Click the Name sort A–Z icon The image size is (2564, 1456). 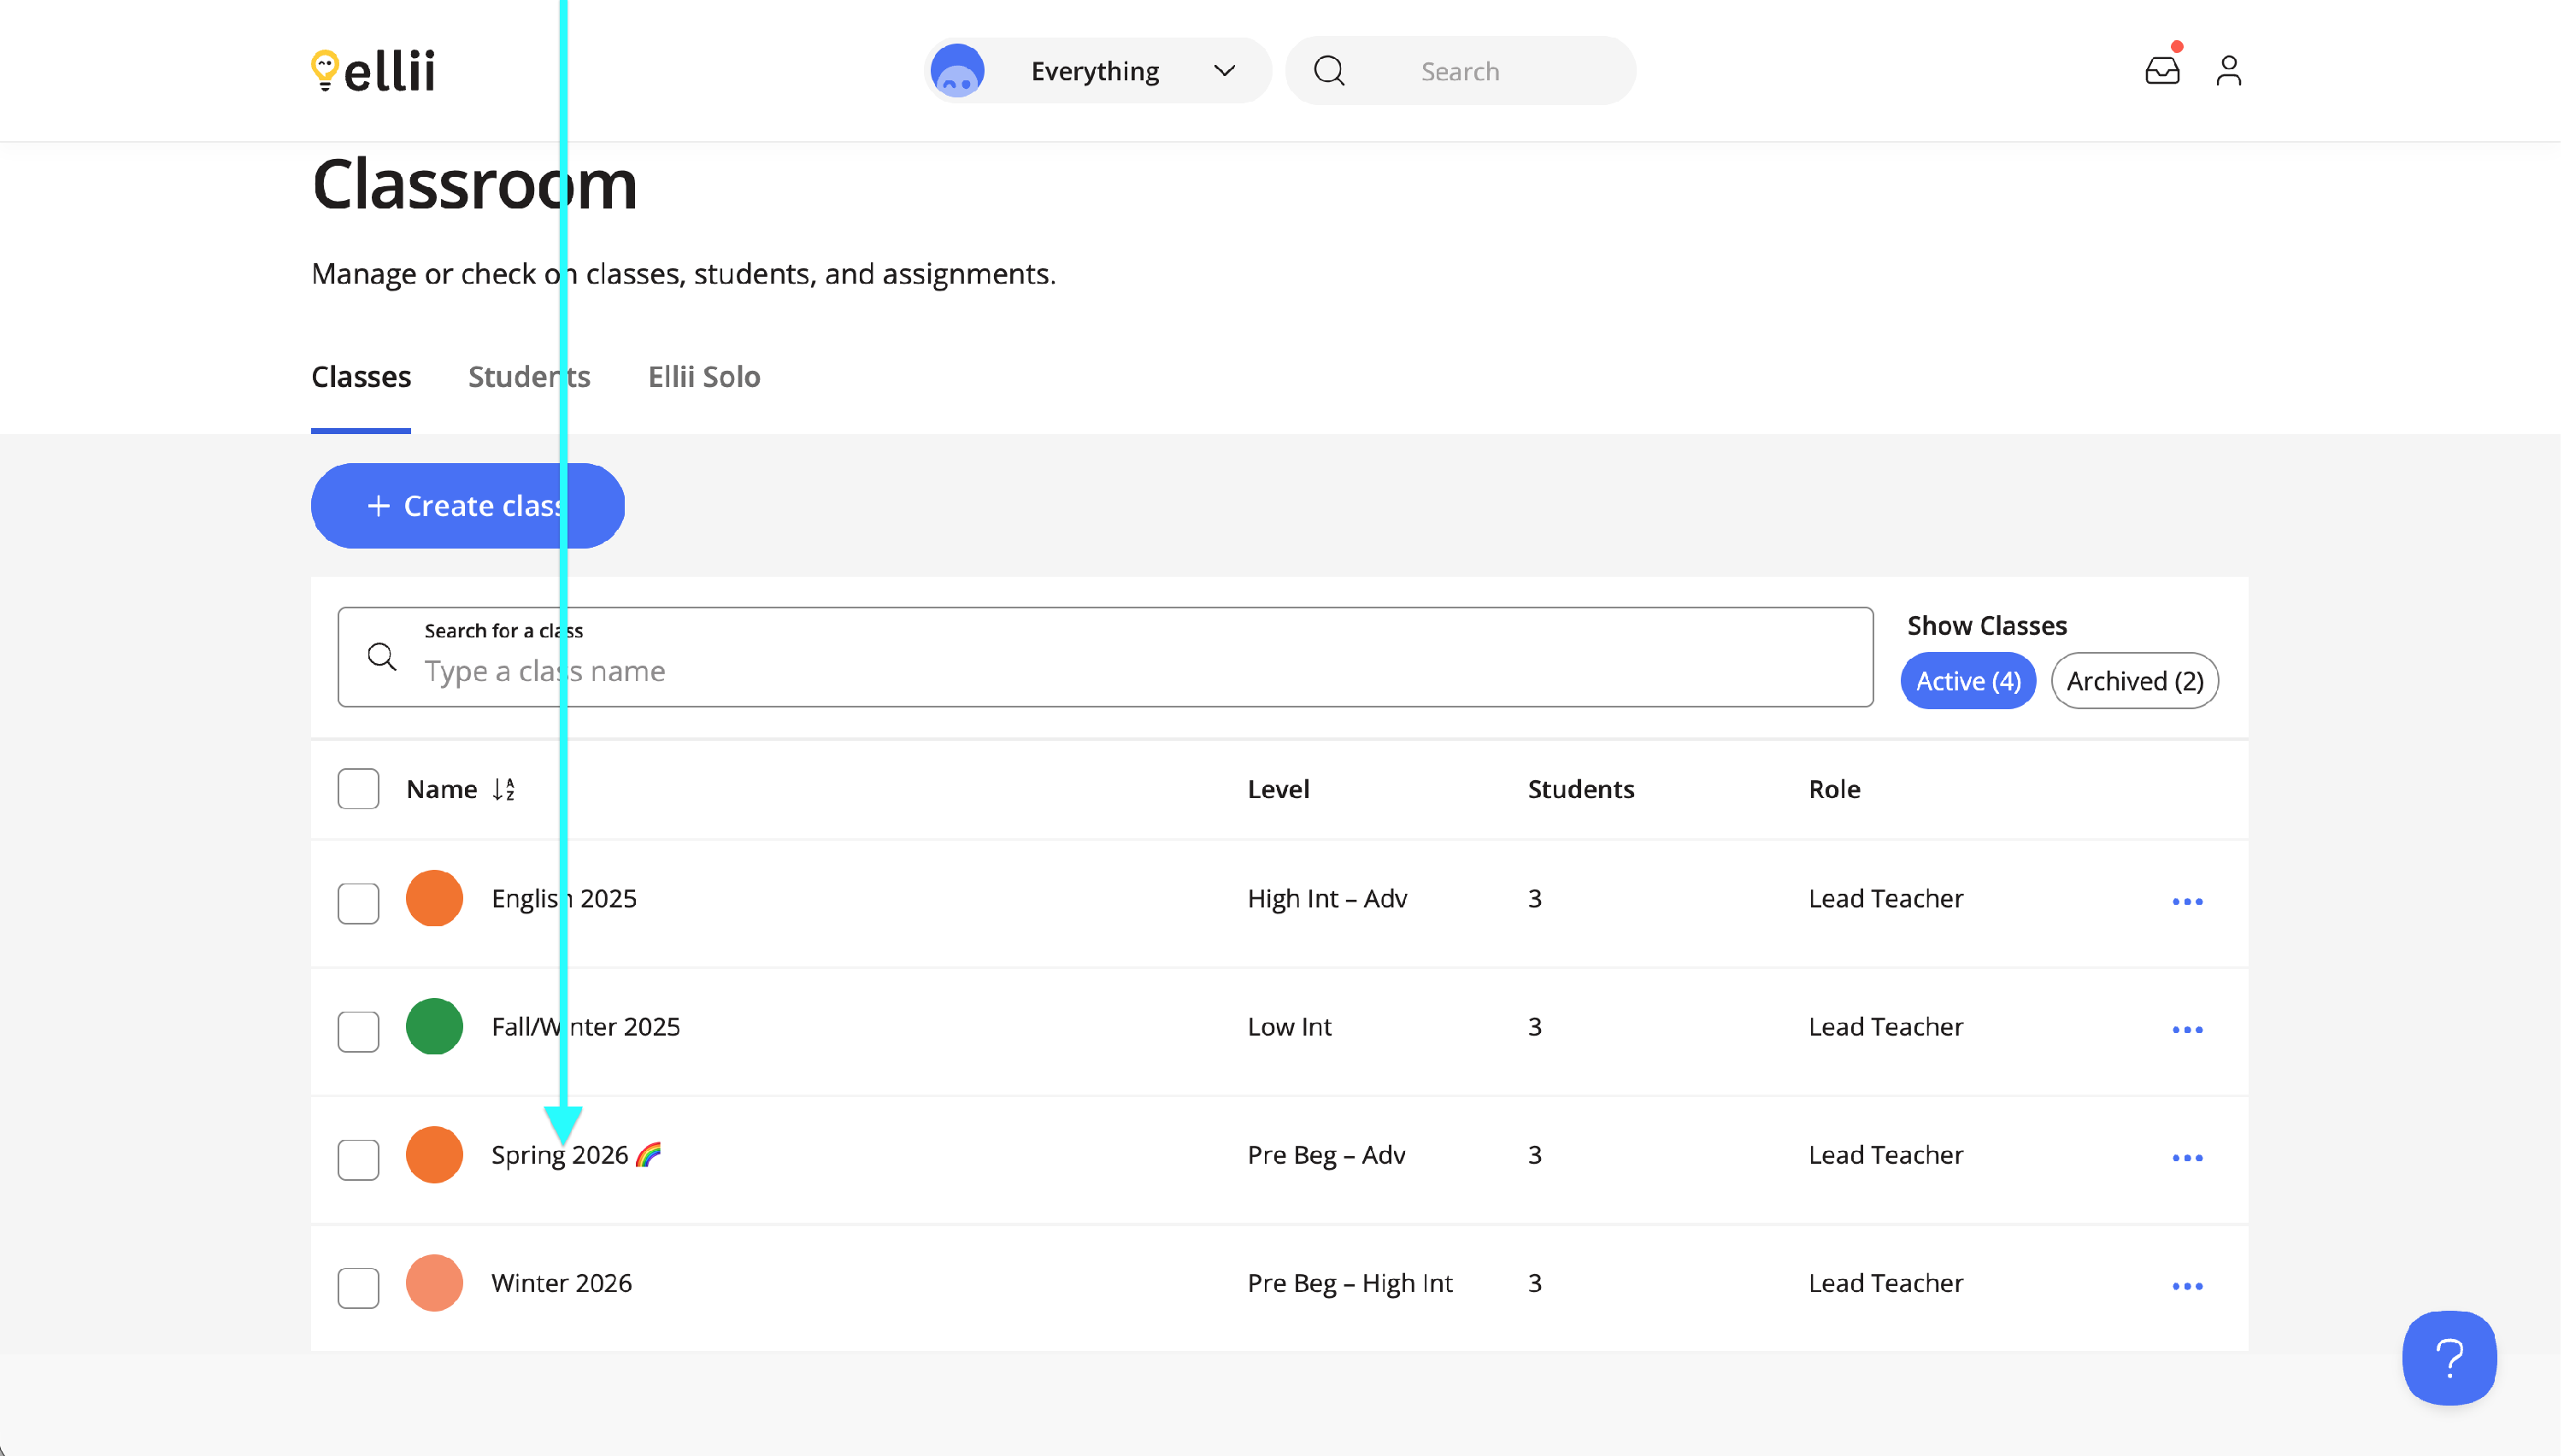click(x=504, y=790)
